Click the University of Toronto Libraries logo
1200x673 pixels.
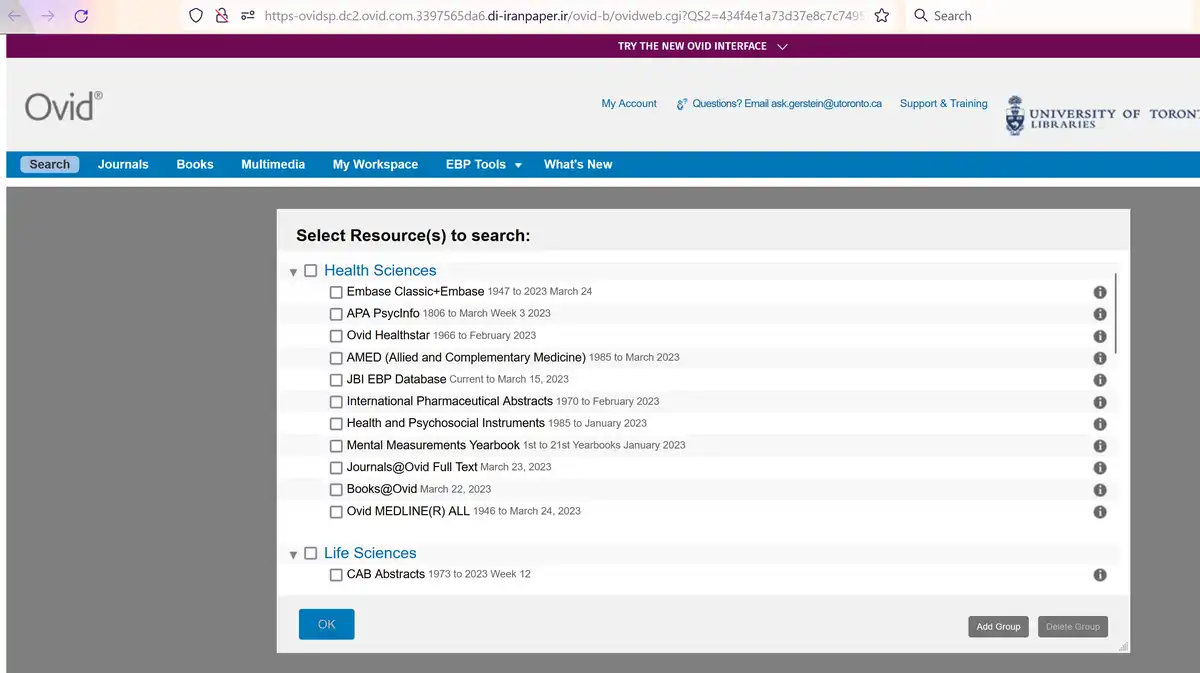pos(1102,115)
